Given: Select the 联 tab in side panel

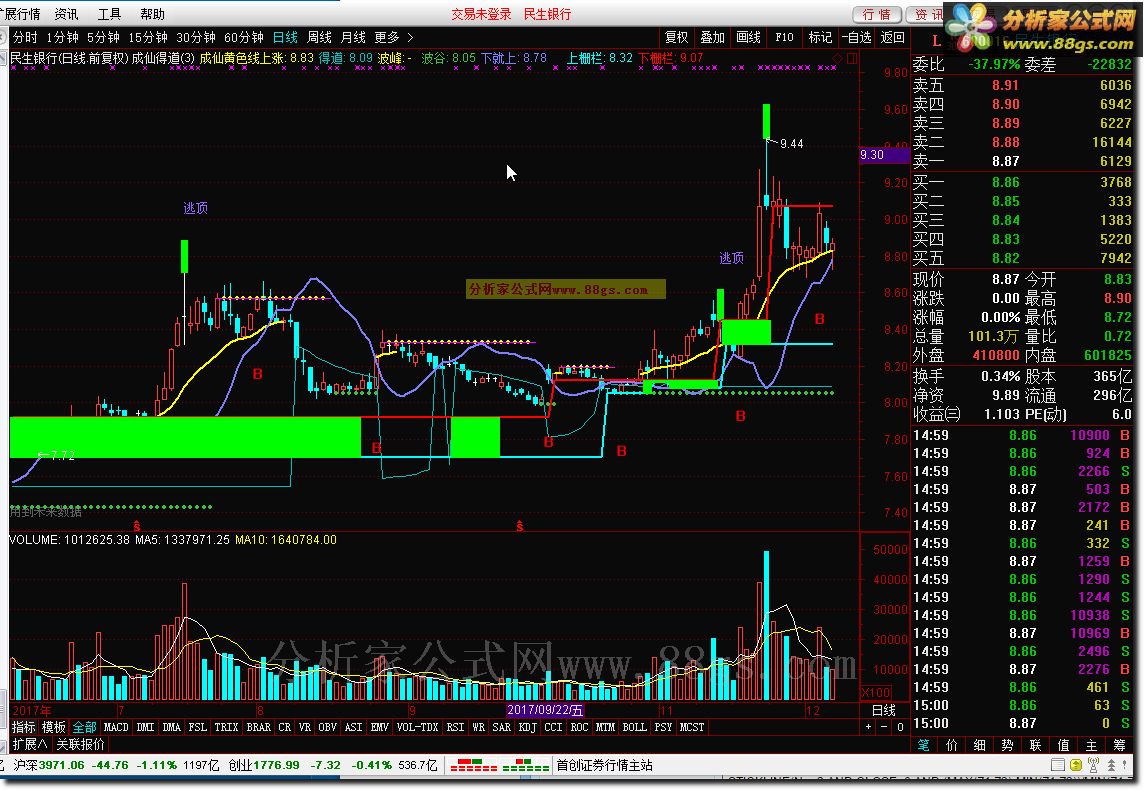Looking at the screenshot, I should (1035, 745).
